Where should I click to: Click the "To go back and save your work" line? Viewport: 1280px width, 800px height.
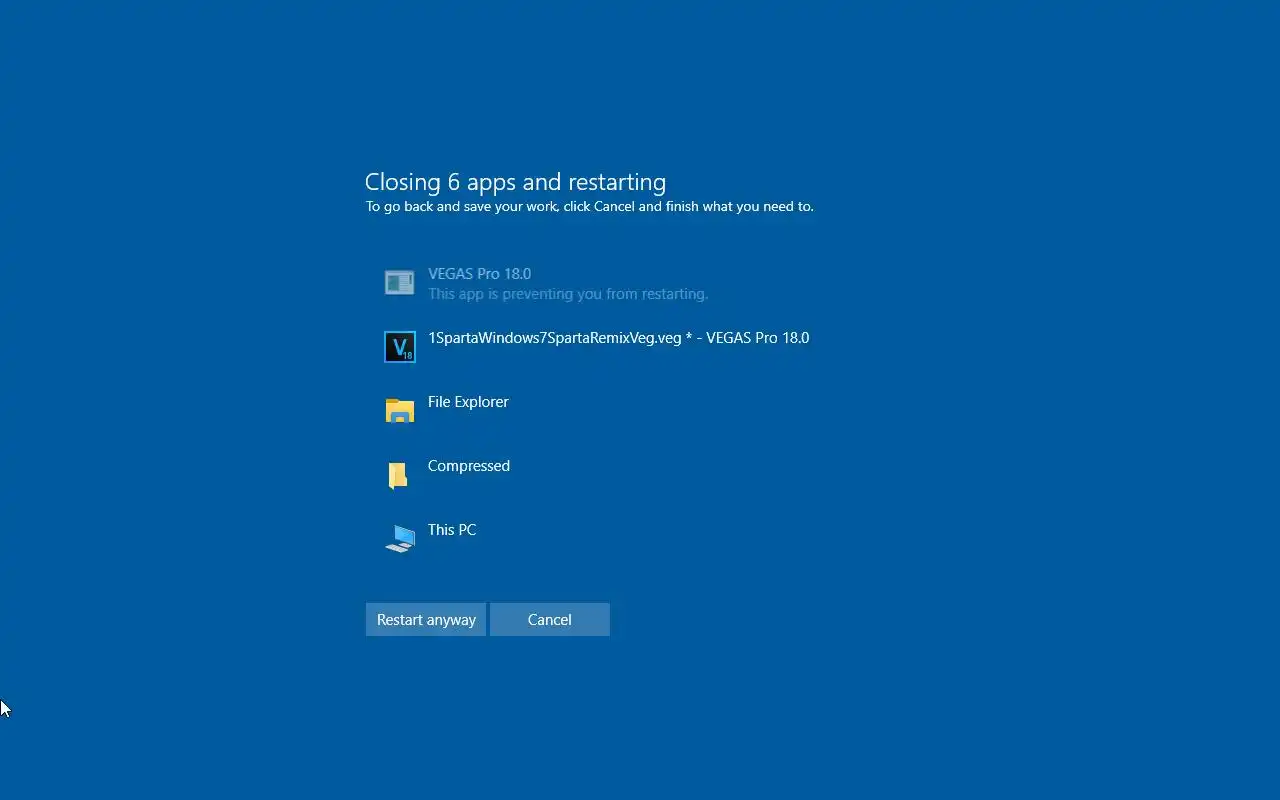pos(589,207)
